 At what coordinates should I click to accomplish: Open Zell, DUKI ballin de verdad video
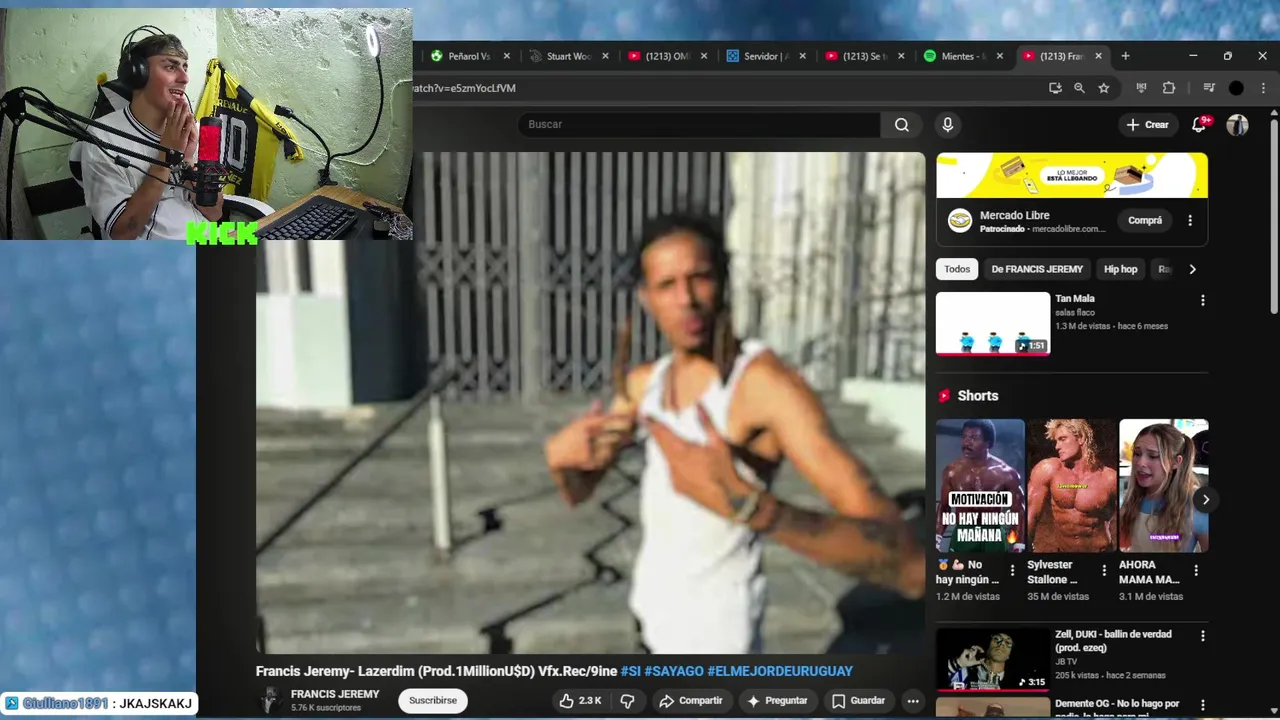point(993,660)
